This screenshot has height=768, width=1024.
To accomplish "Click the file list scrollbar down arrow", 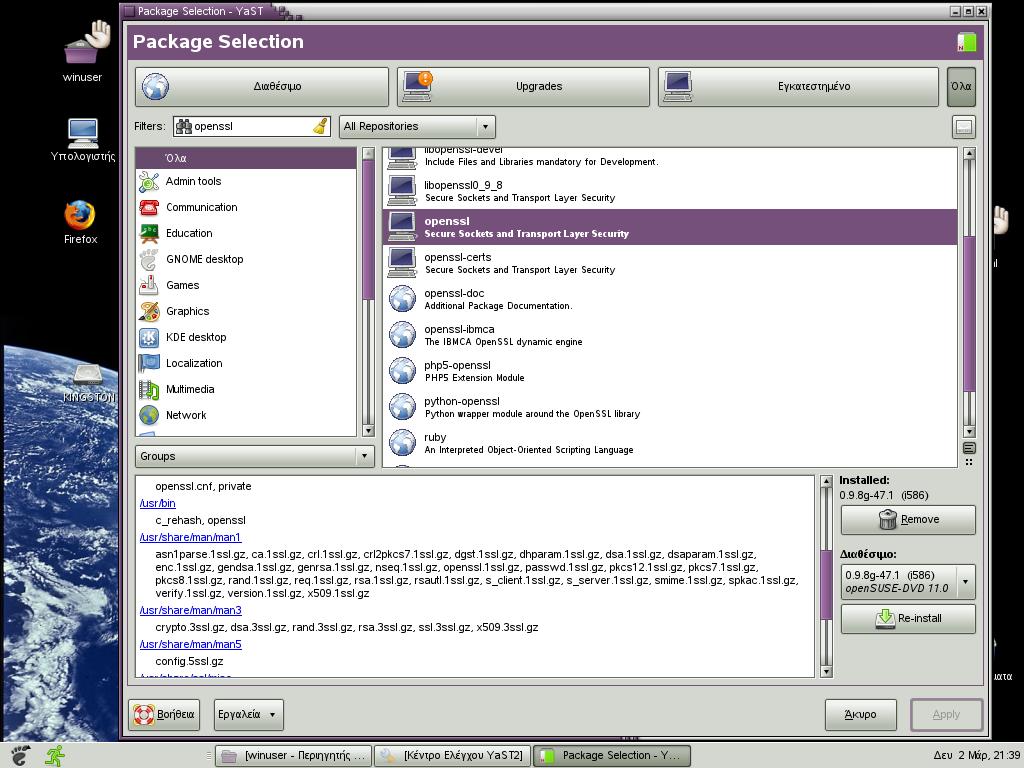I will (x=826, y=671).
